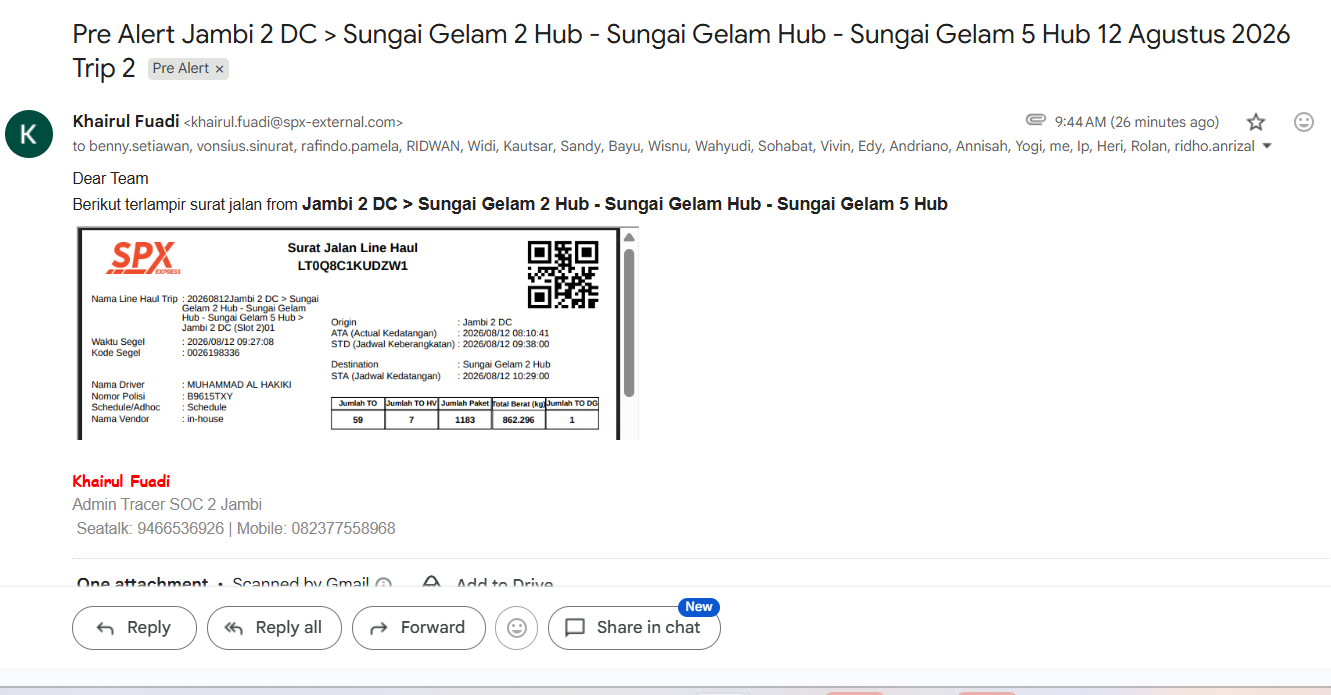Click the Kode Segel value 0026198336
Image resolution: width=1331 pixels, height=695 pixels.
click(x=213, y=353)
